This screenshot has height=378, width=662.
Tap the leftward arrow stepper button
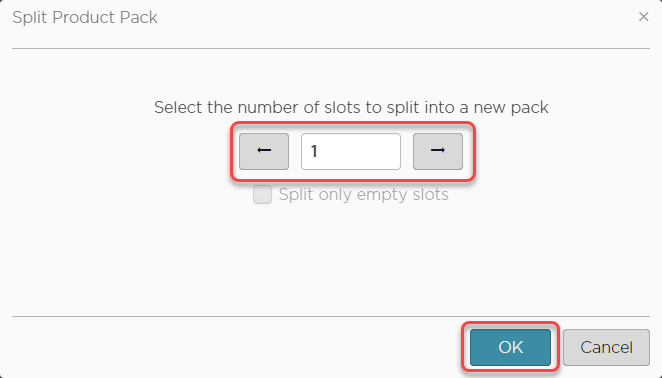point(264,151)
